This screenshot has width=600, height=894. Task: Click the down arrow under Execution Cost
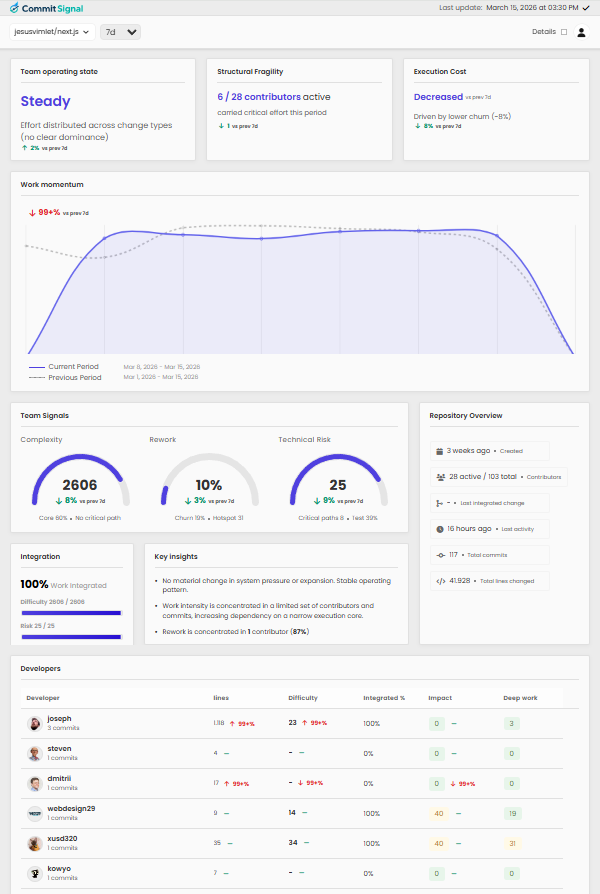tap(417, 126)
